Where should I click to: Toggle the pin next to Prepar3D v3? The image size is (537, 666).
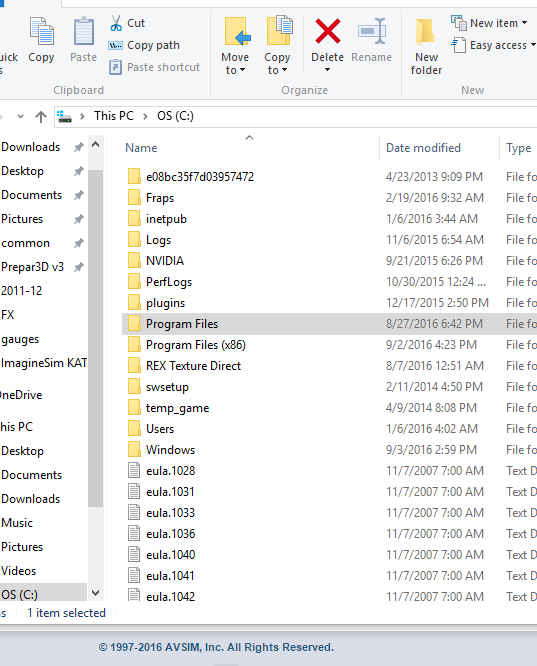(x=78, y=267)
